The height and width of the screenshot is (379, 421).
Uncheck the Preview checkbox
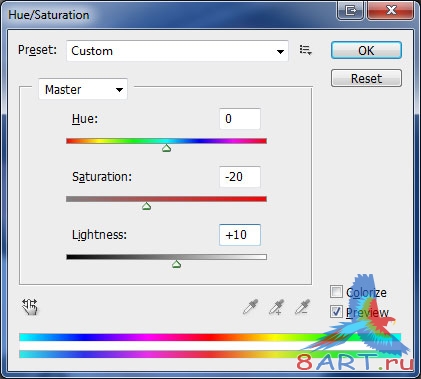coord(336,312)
